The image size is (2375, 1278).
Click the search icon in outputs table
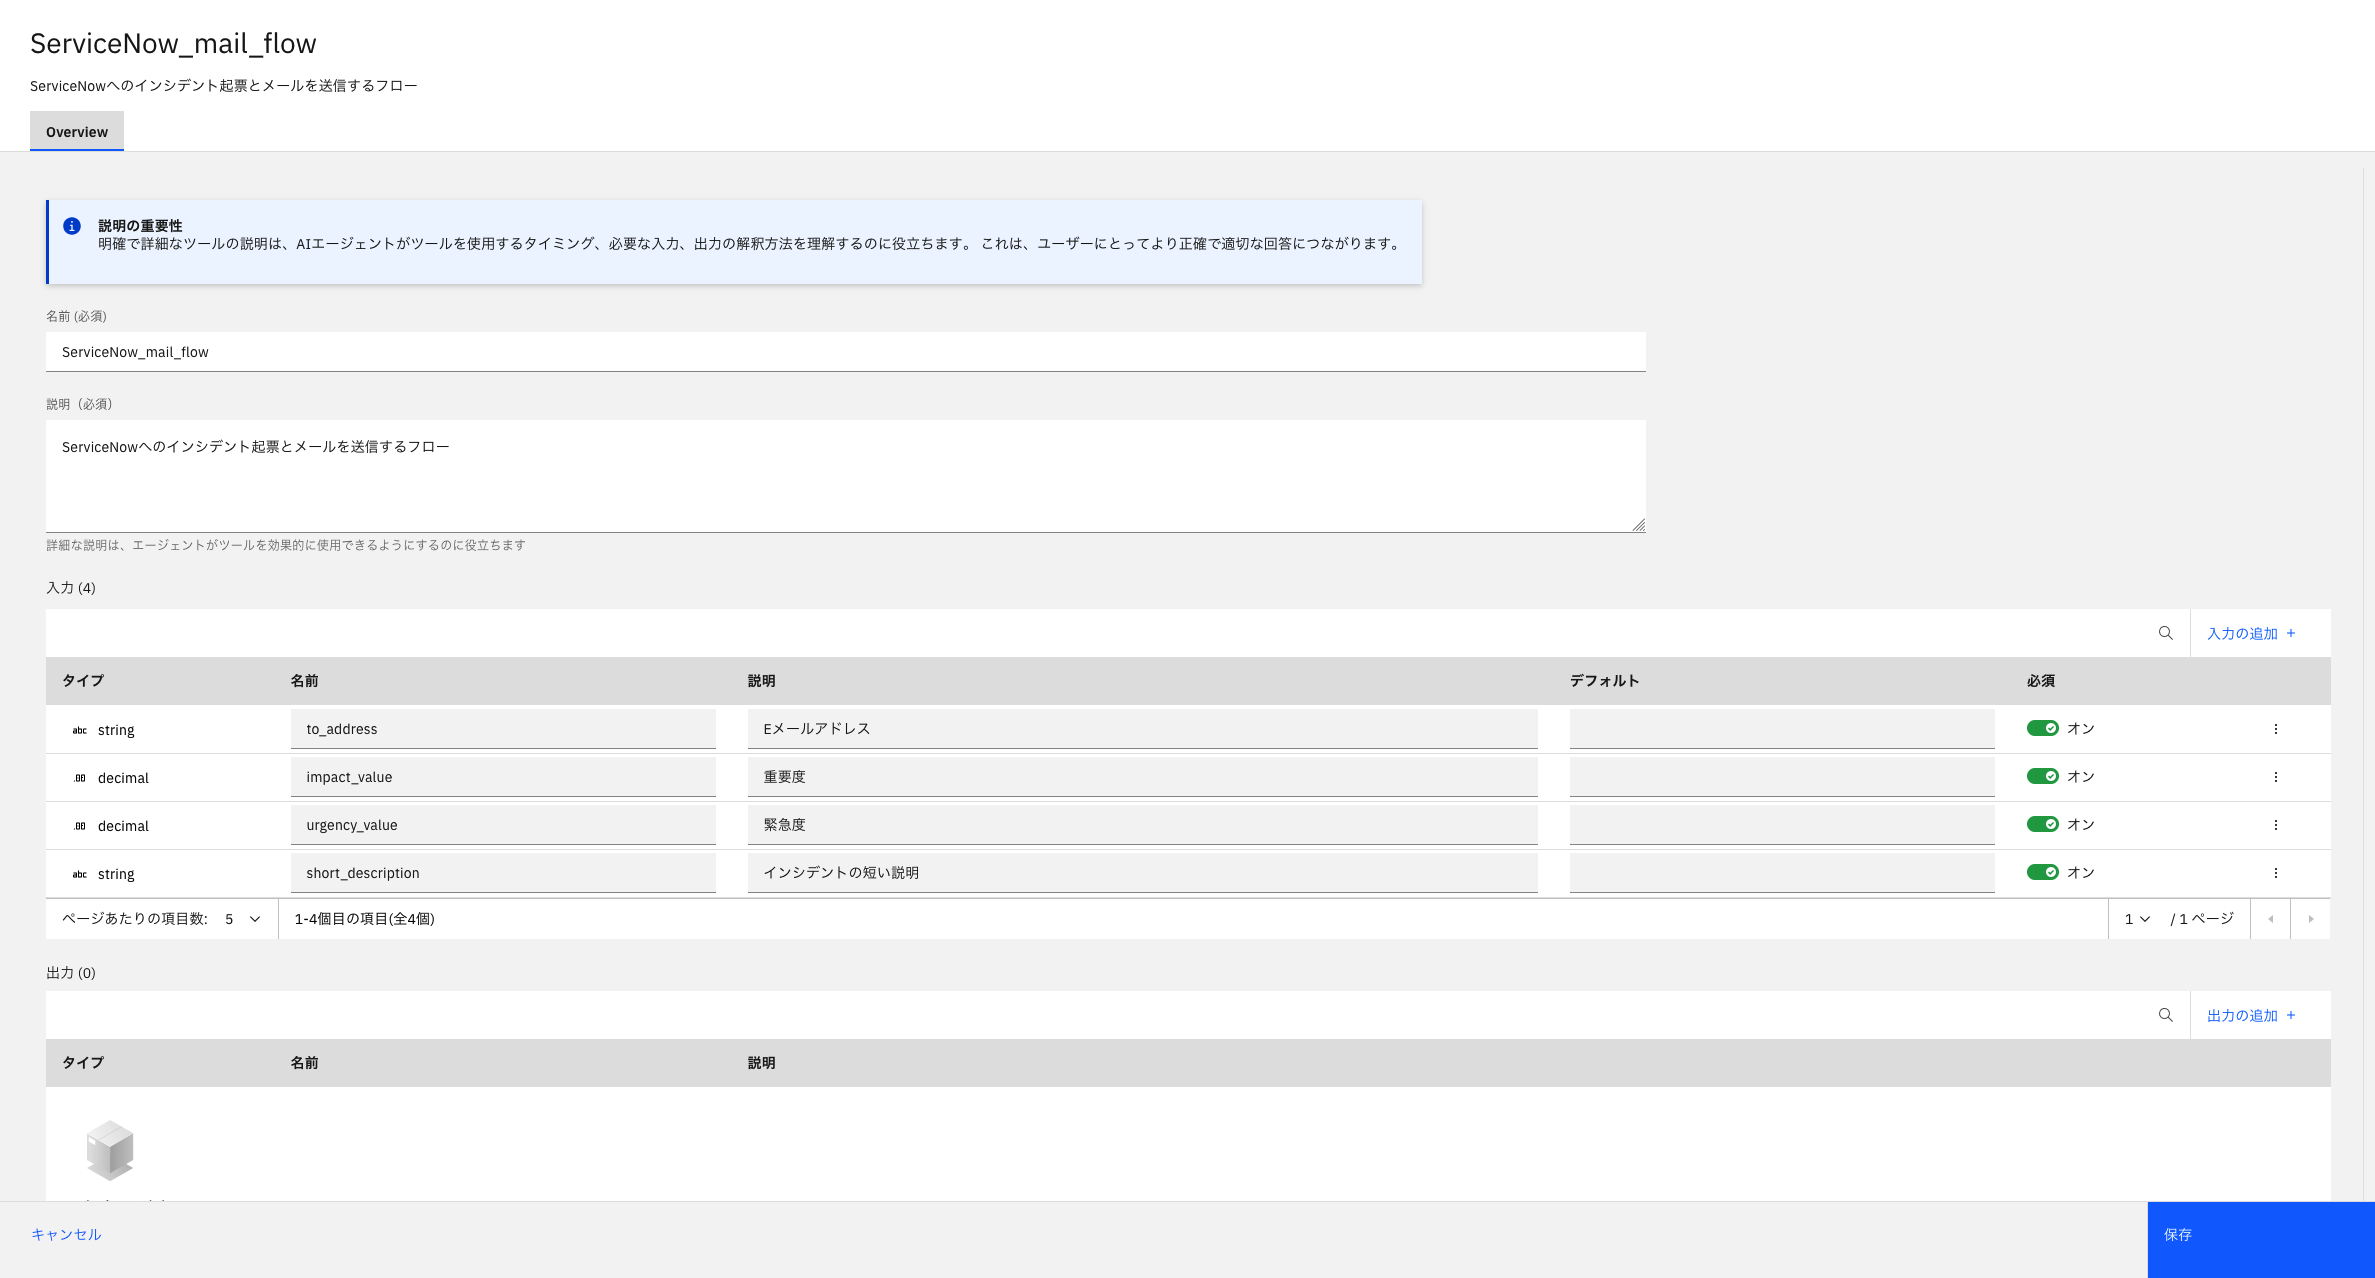pyautogui.click(x=2165, y=1015)
